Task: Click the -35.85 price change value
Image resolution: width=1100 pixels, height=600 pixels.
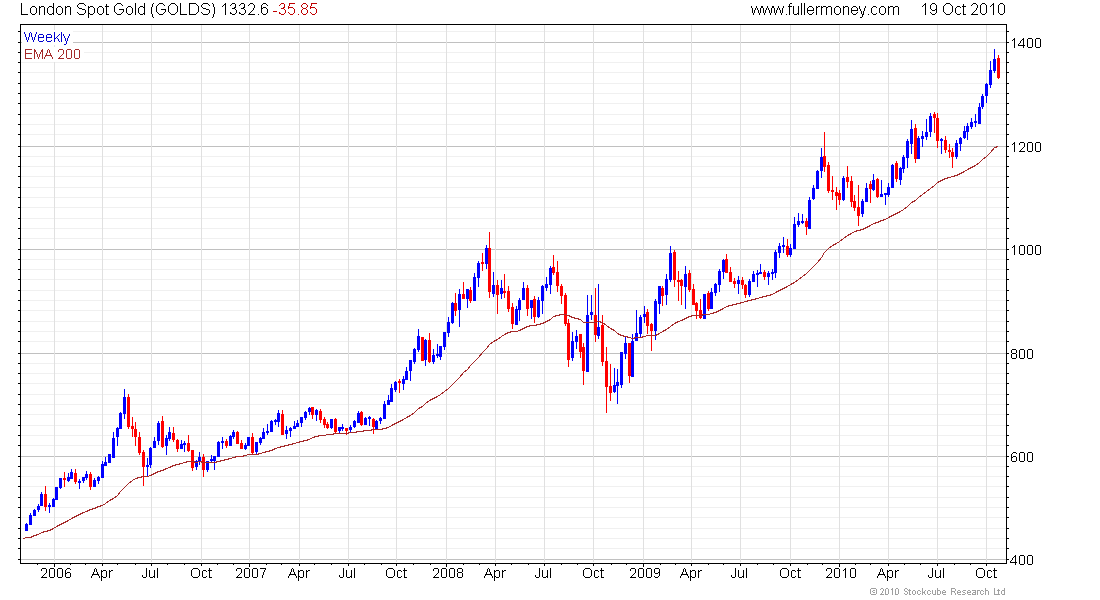Action: point(295,10)
